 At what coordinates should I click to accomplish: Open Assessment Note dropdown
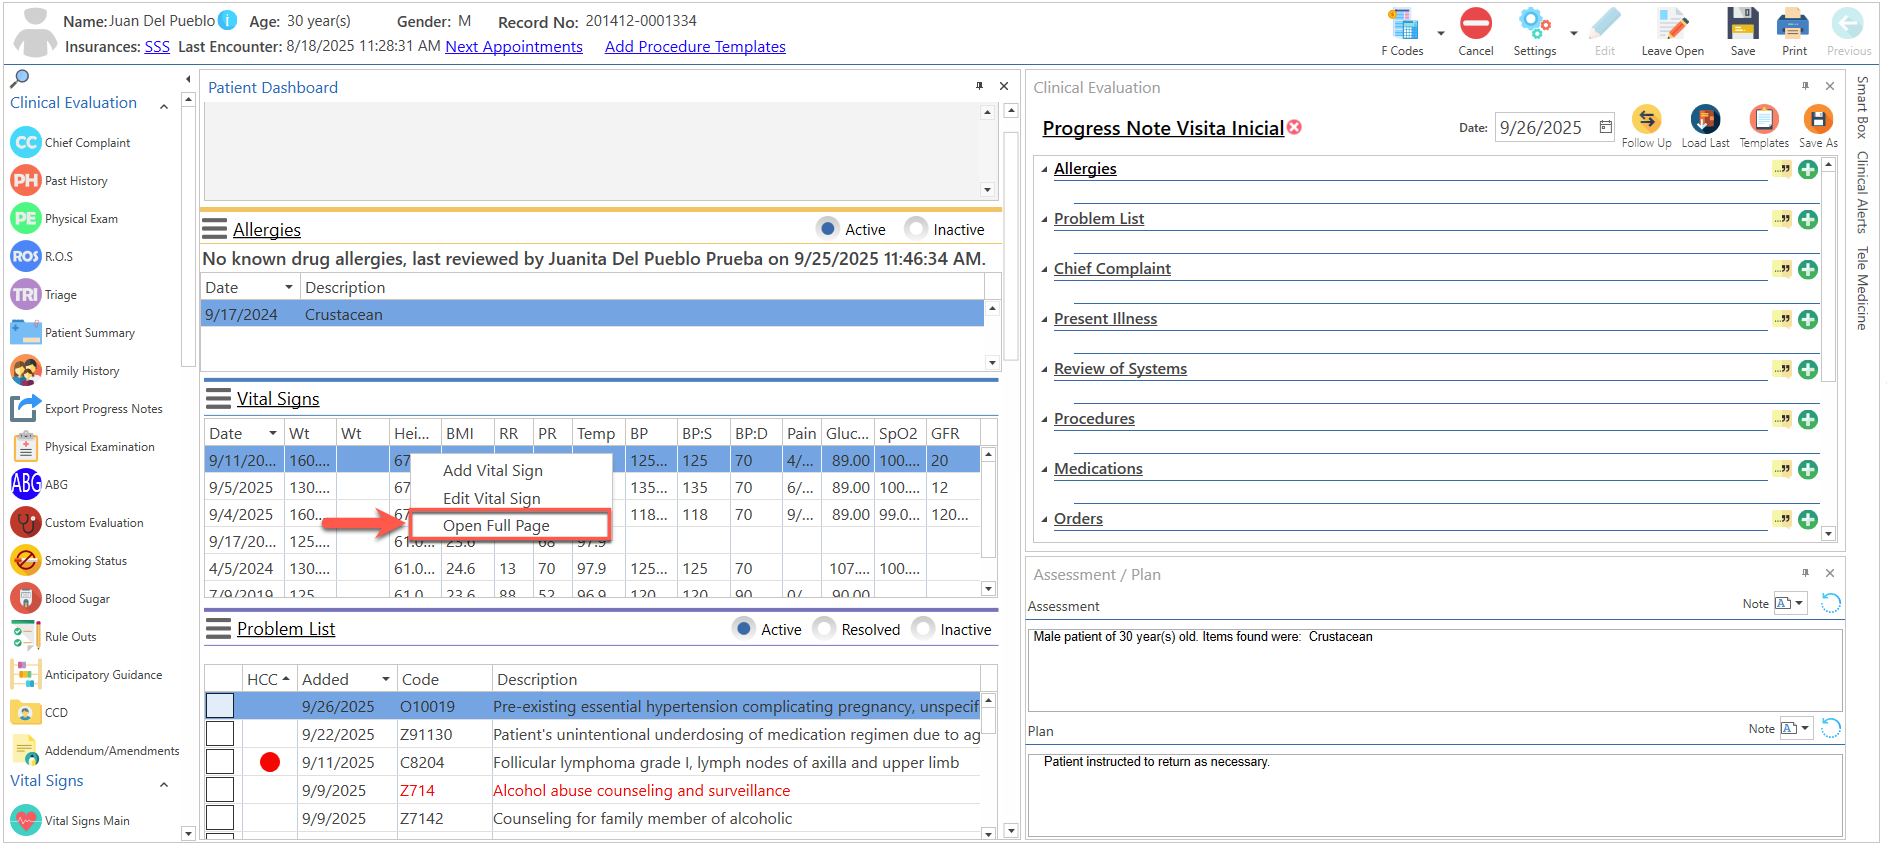pos(1799,603)
